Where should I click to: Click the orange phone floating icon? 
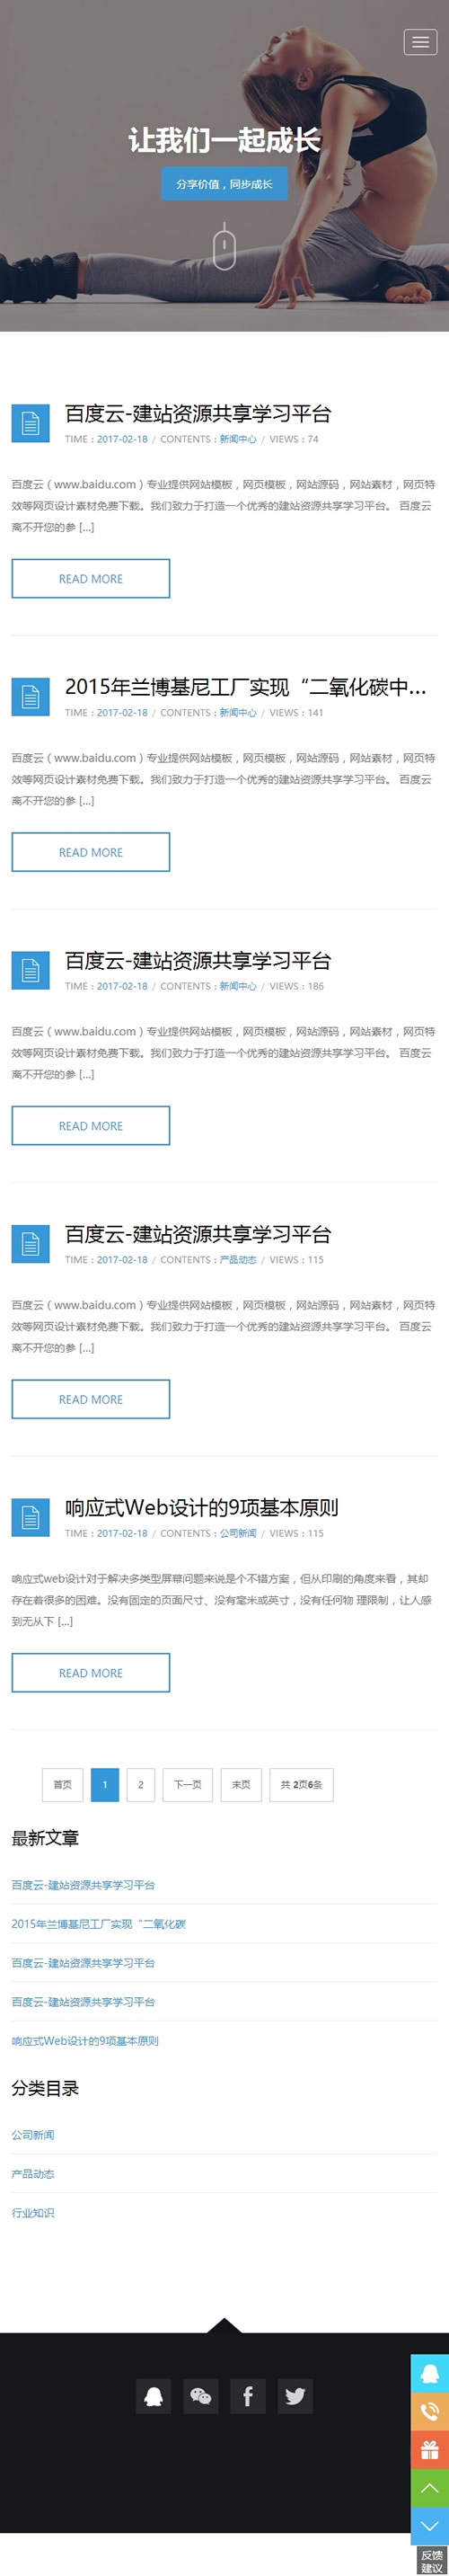(430, 2411)
